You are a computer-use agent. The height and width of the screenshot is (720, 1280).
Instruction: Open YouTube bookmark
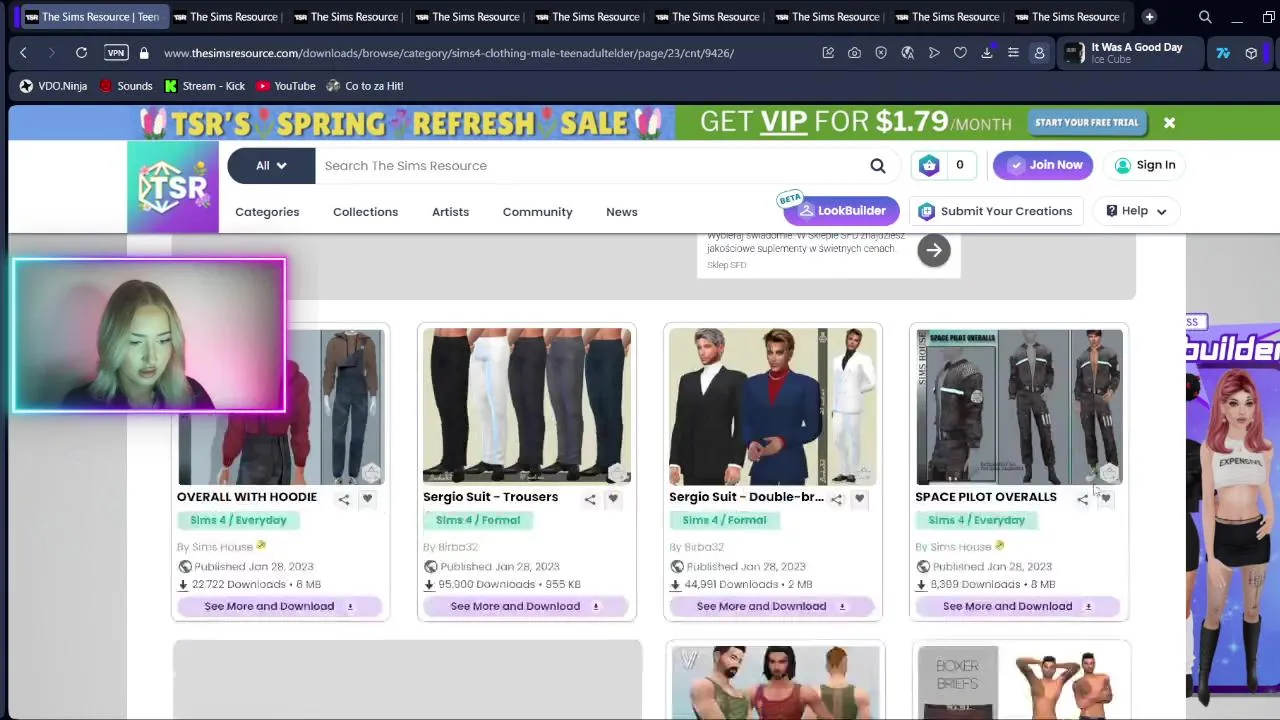[285, 86]
